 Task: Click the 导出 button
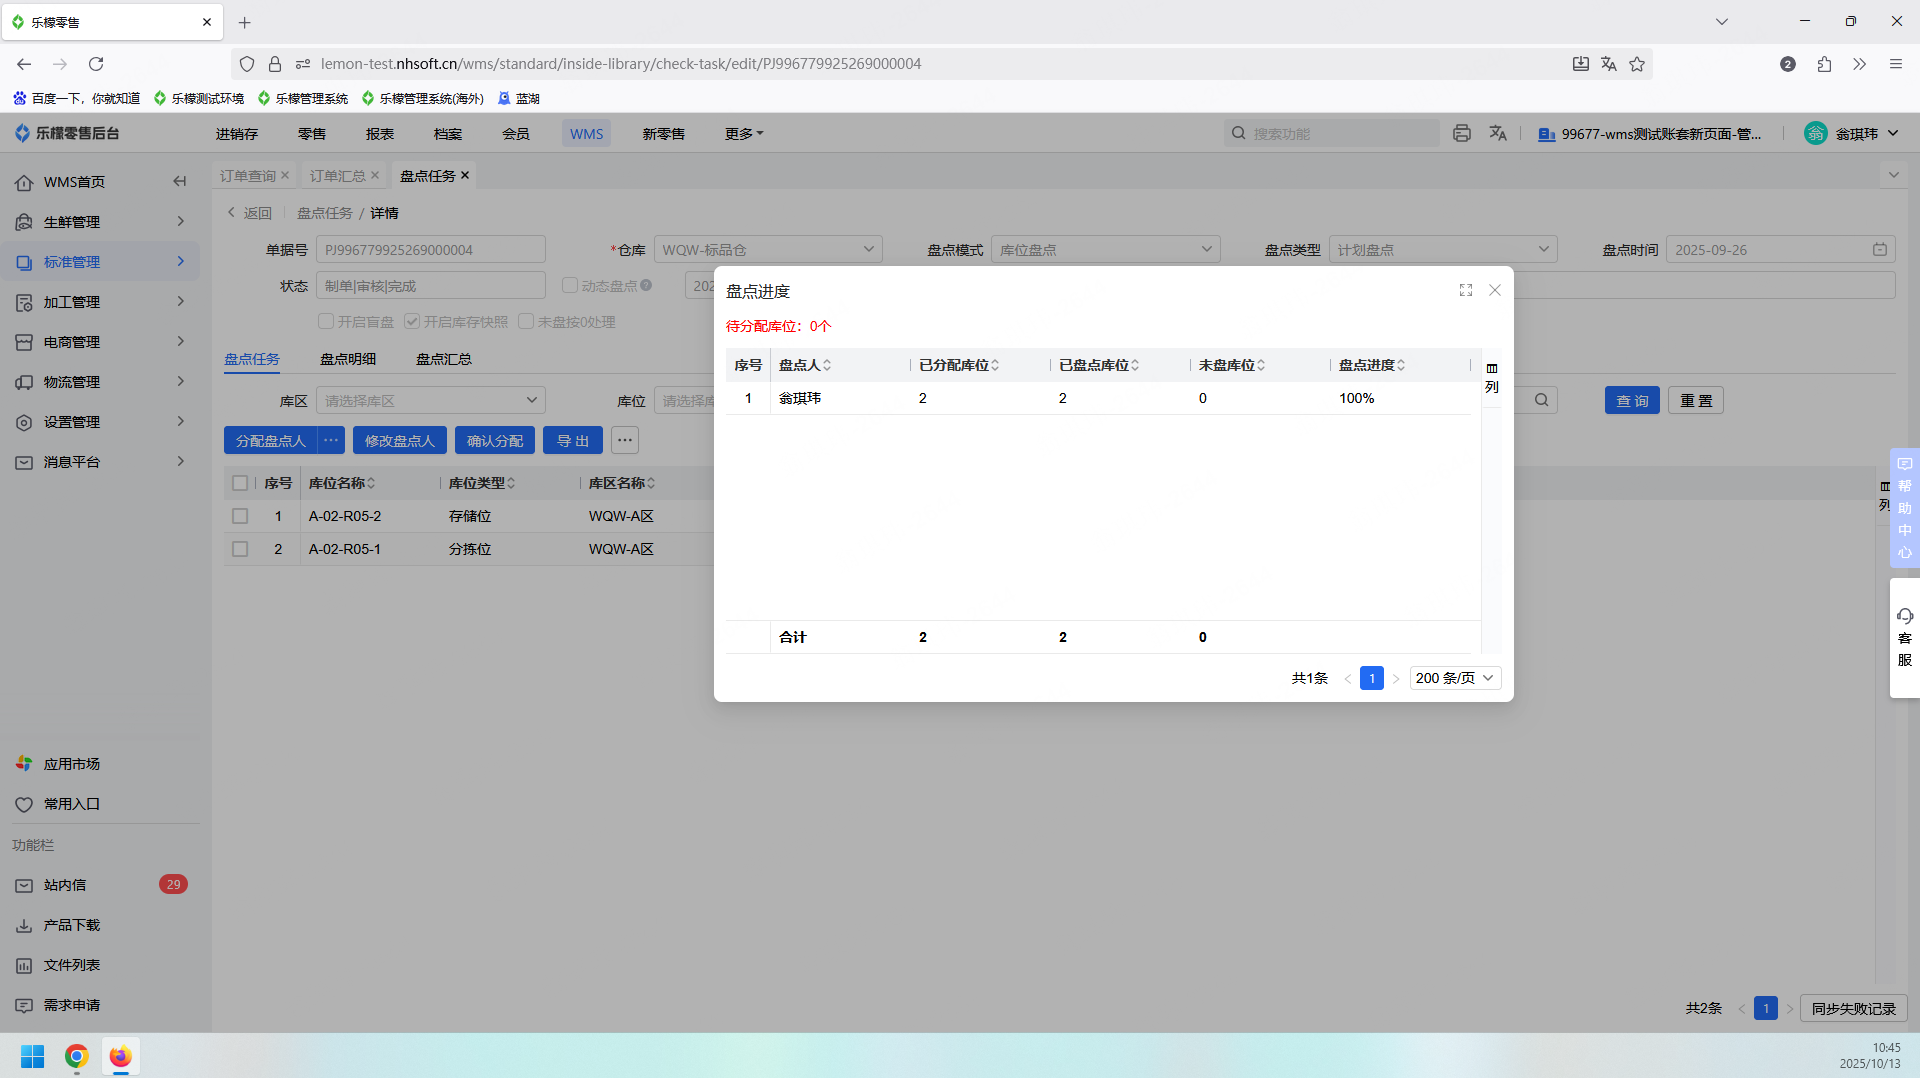(x=573, y=441)
